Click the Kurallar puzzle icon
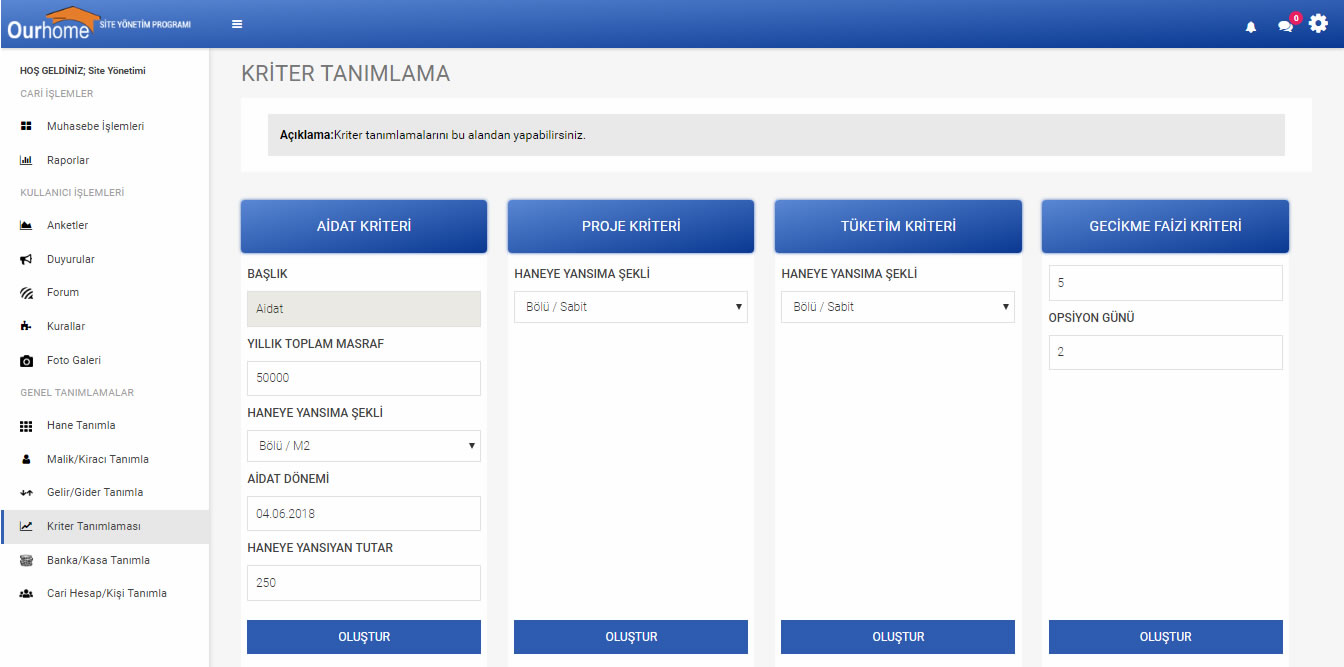1344x667 pixels. pyautogui.click(x=26, y=326)
